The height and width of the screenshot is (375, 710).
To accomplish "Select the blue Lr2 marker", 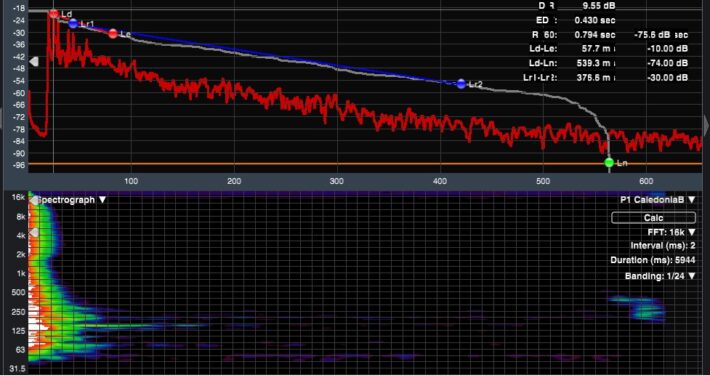I will tap(461, 84).
